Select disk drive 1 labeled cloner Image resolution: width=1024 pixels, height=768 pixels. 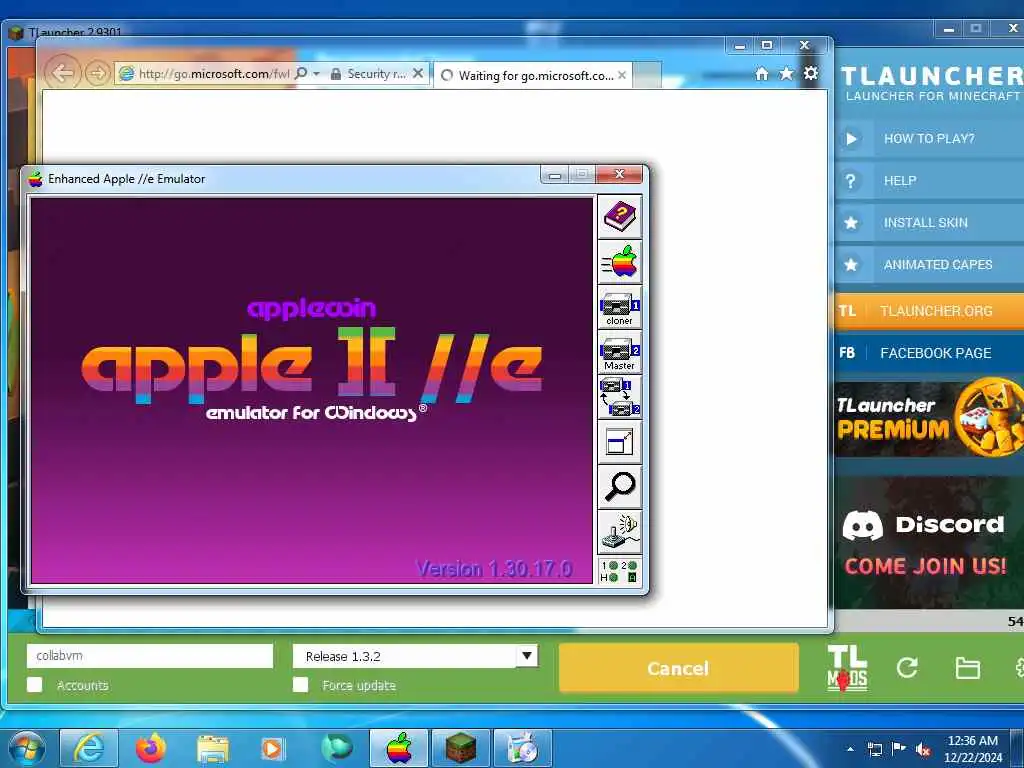click(x=619, y=307)
